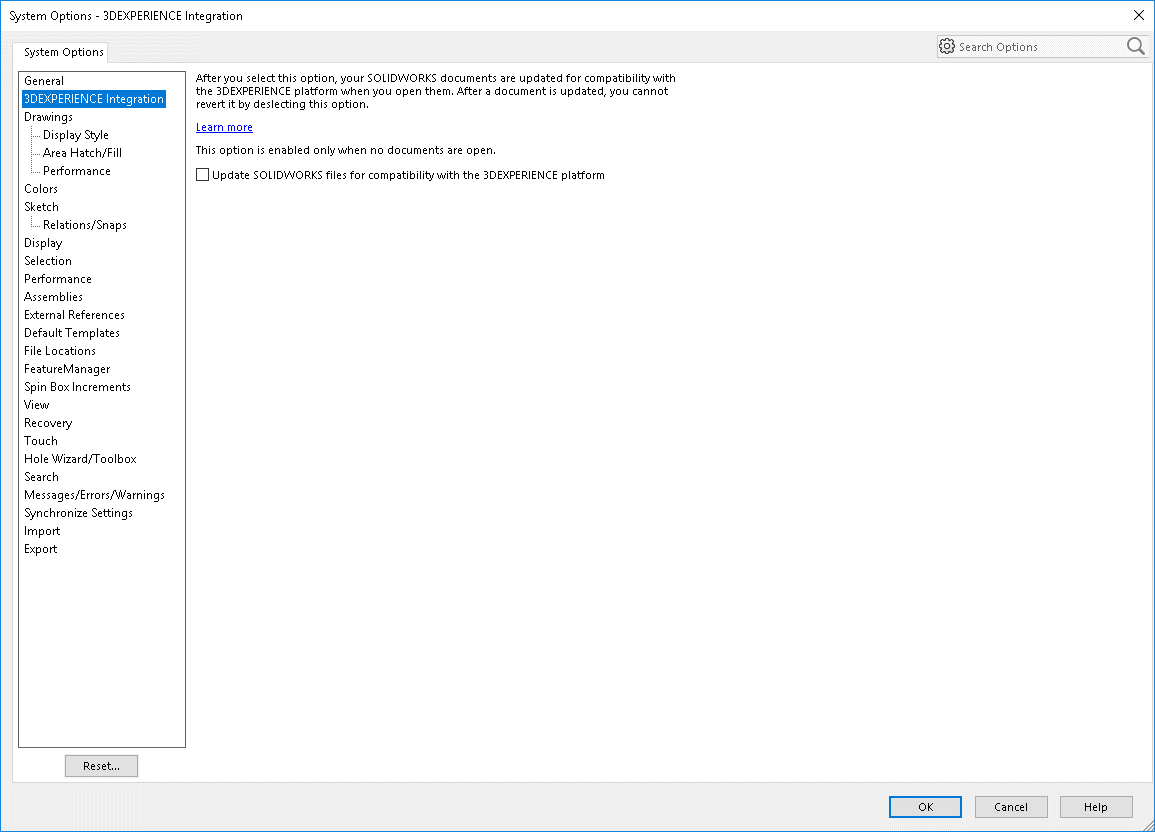Select Display Style under Drawings
Viewport: 1155px width, 832px height.
75,135
